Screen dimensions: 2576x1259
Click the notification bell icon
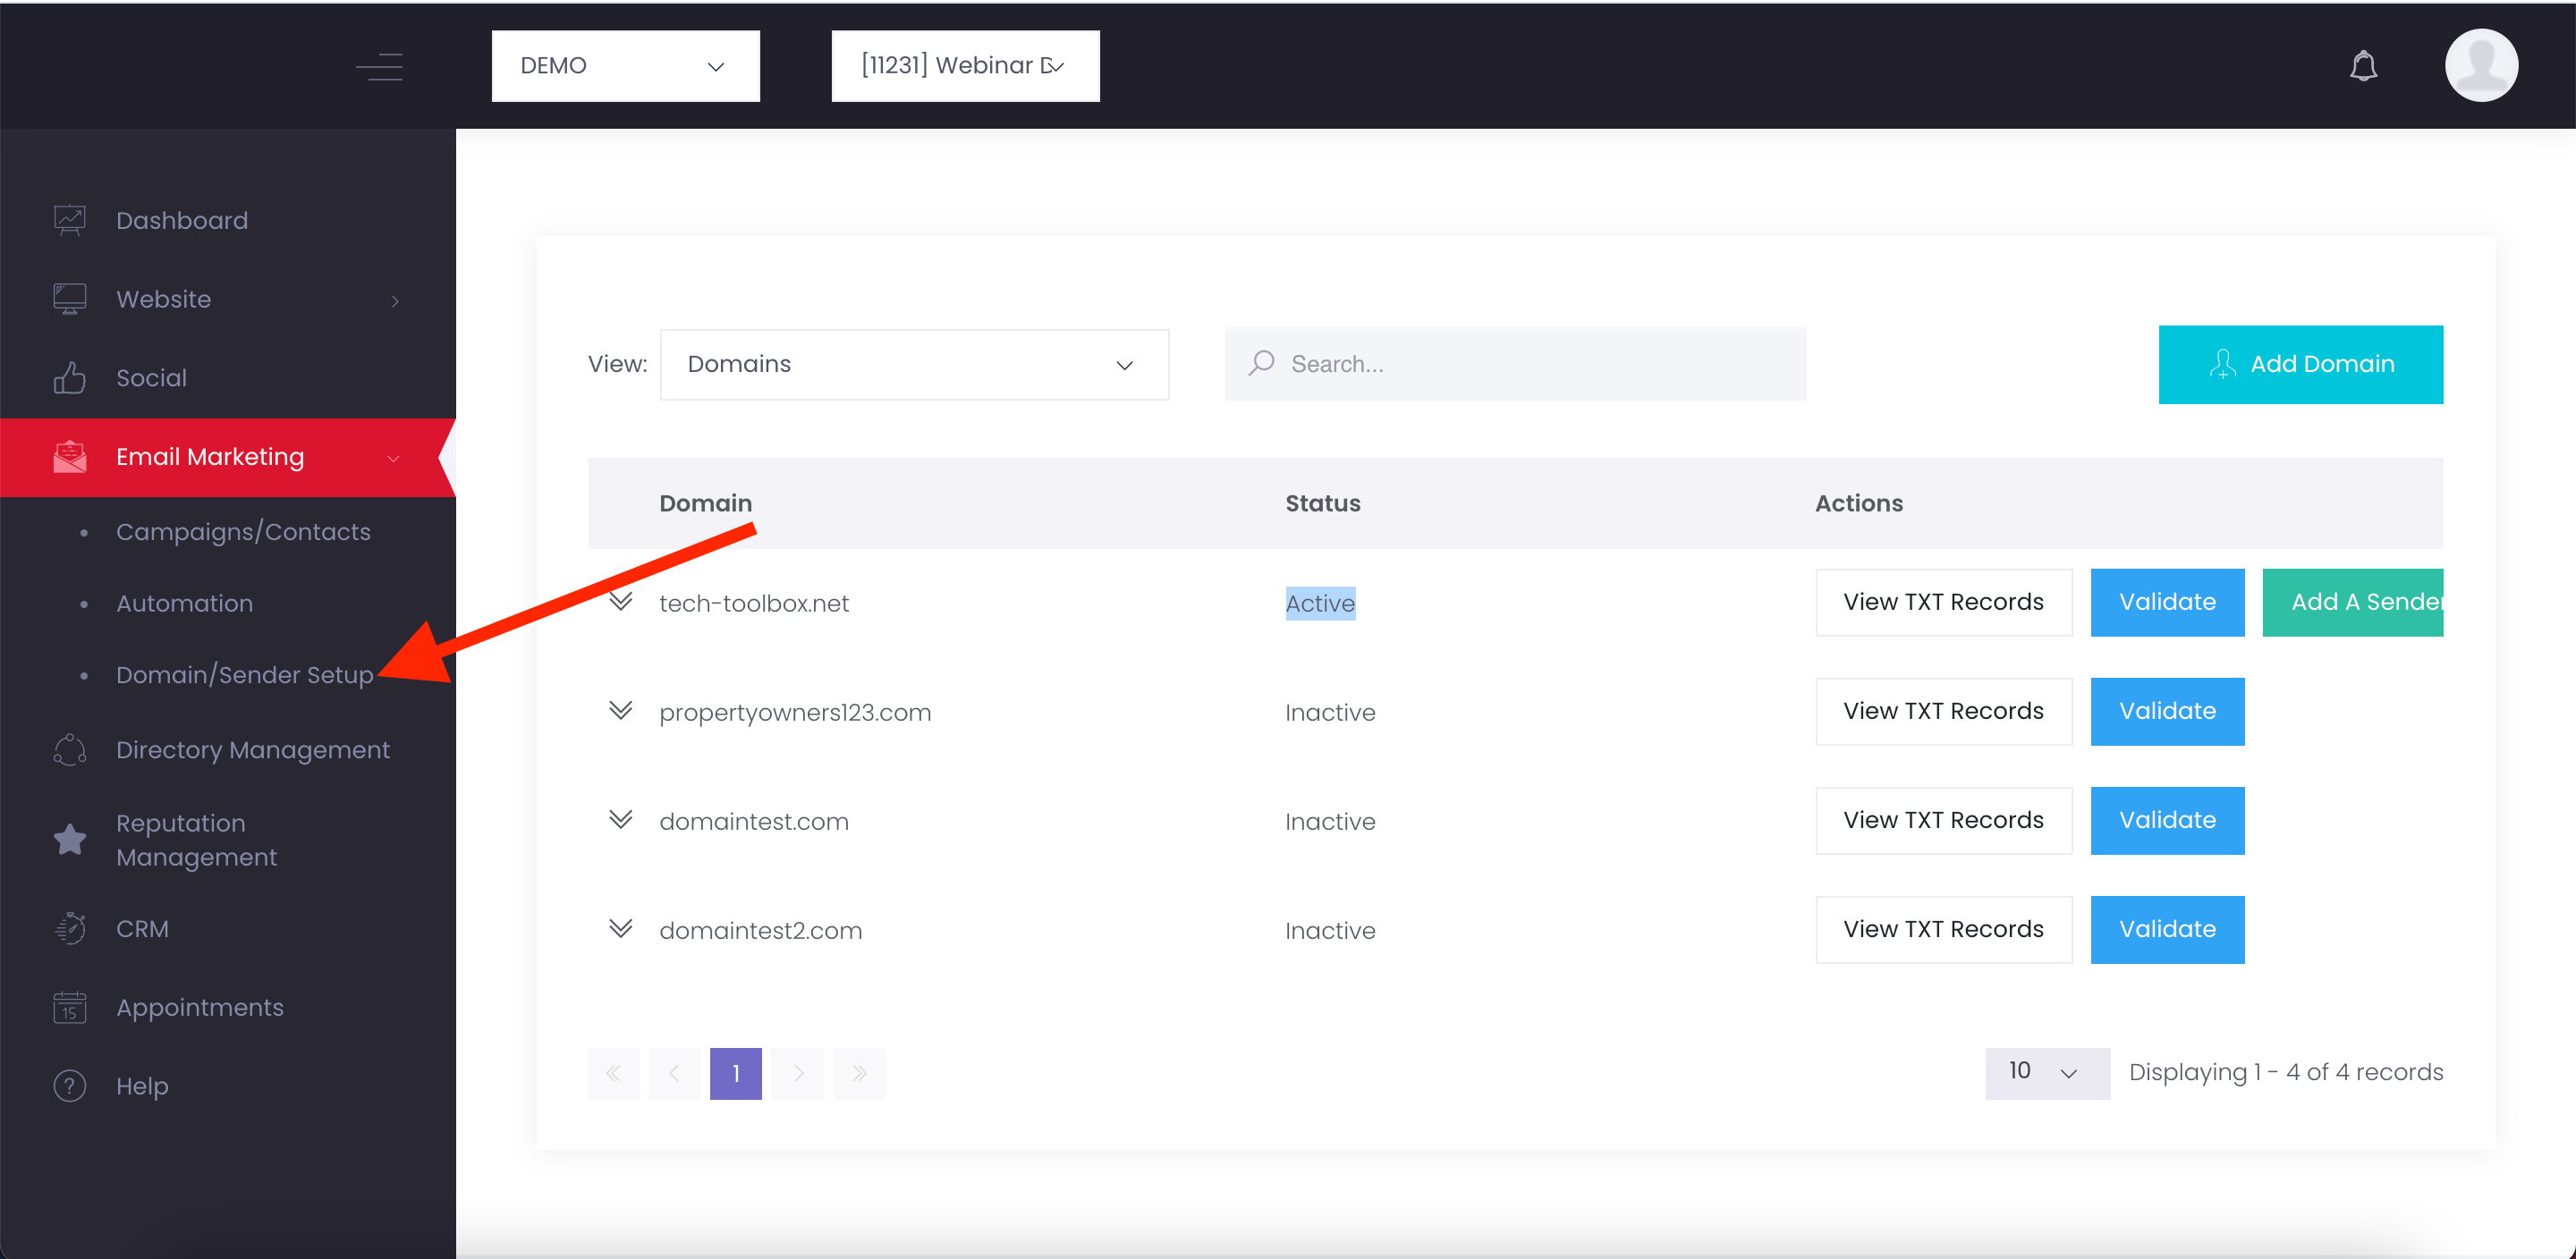[x=2363, y=66]
